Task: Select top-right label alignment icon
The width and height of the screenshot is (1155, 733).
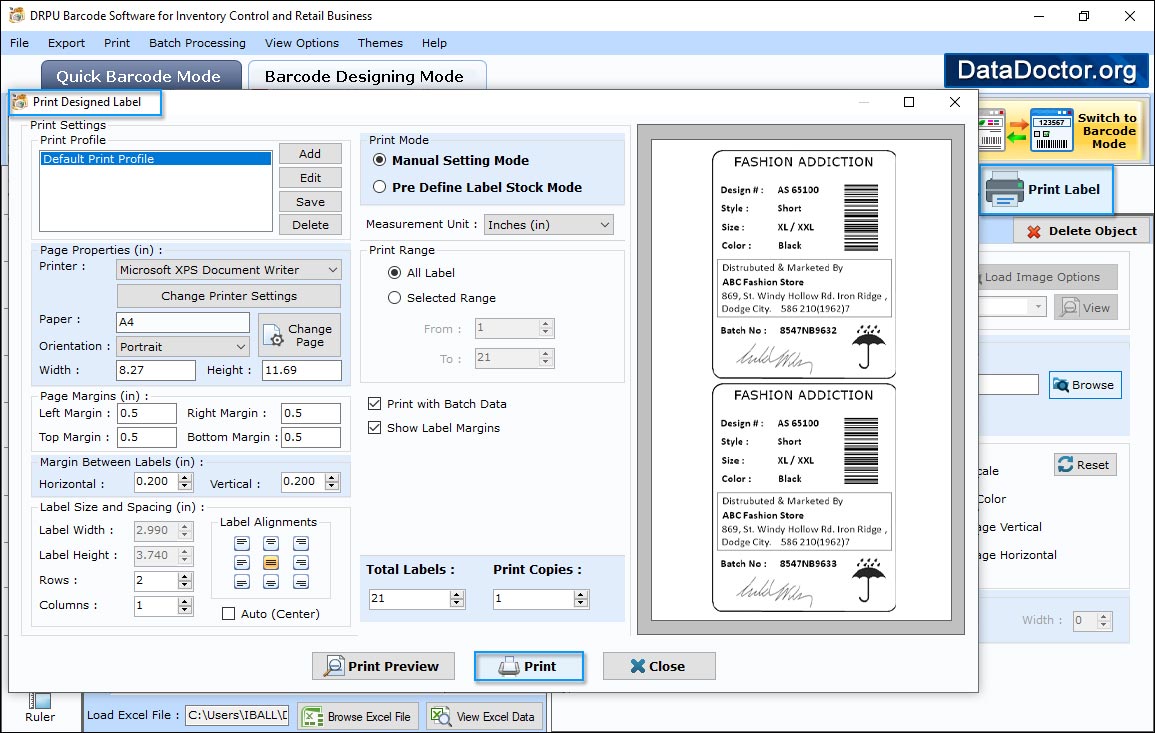Action: click(x=301, y=544)
